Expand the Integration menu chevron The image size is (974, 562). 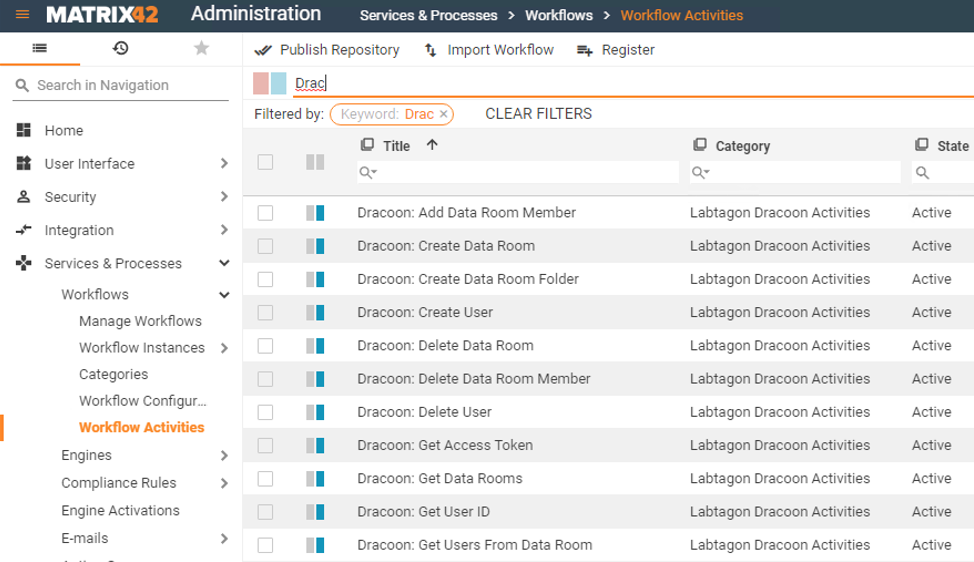tap(224, 230)
